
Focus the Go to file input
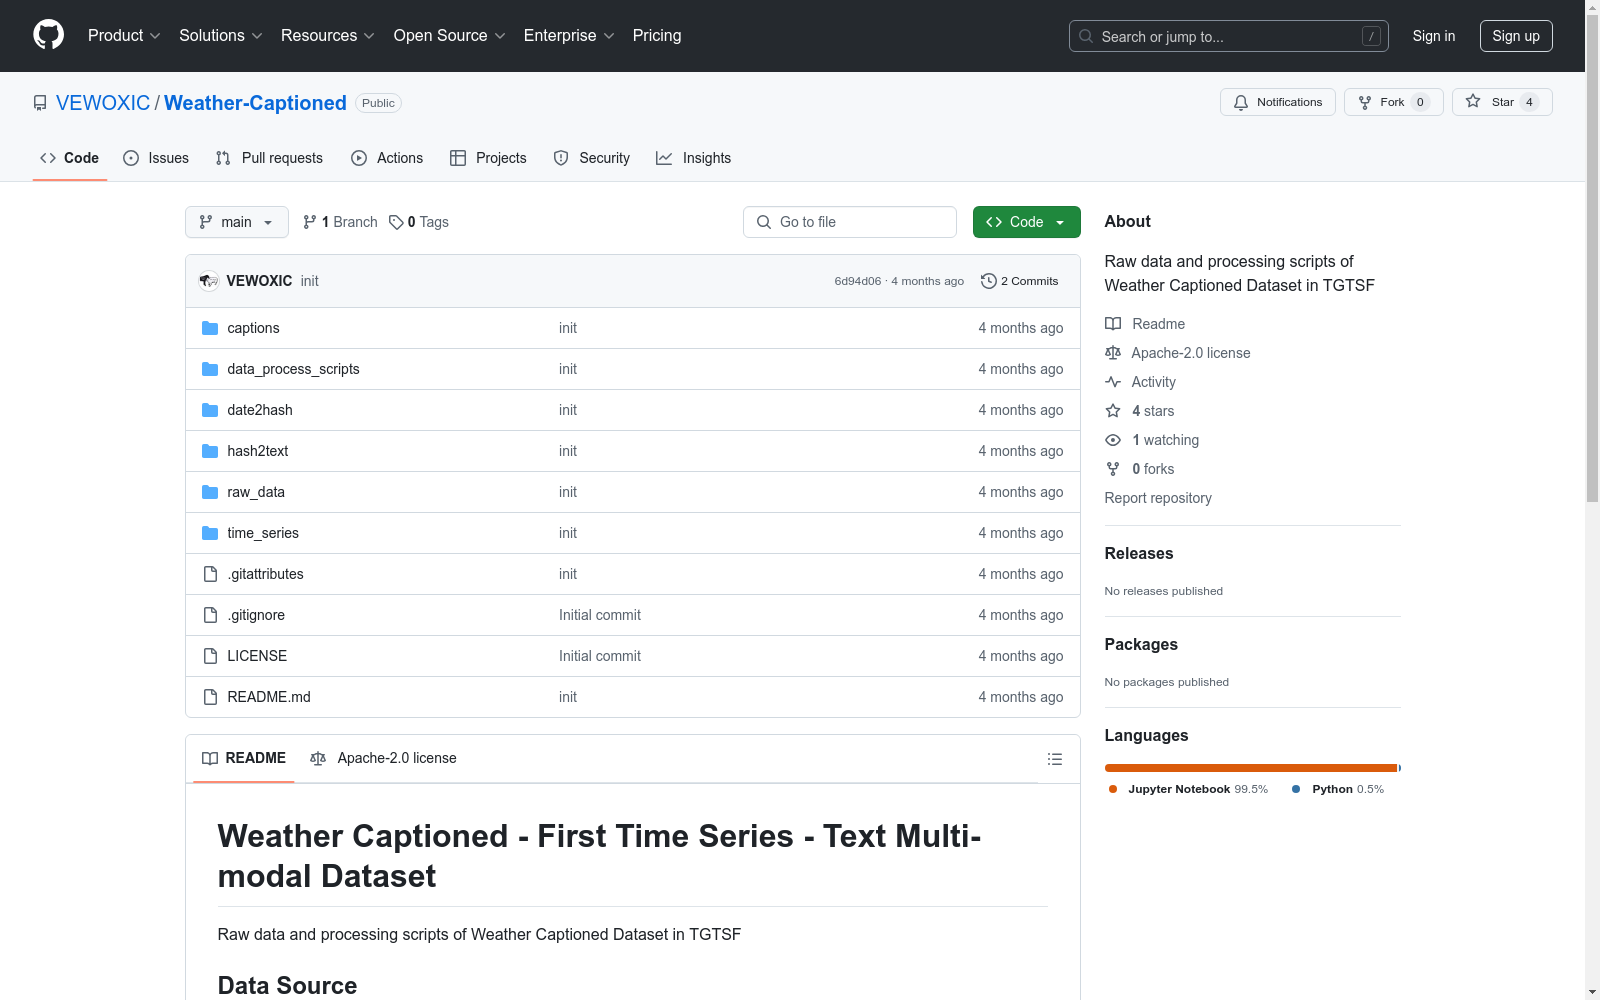[x=850, y=222]
